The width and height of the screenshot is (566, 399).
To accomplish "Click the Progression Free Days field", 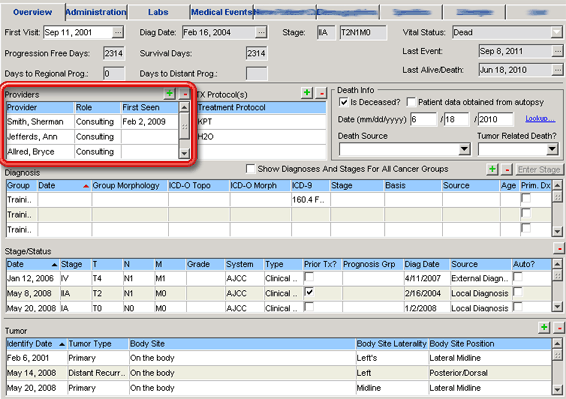I will [x=114, y=53].
